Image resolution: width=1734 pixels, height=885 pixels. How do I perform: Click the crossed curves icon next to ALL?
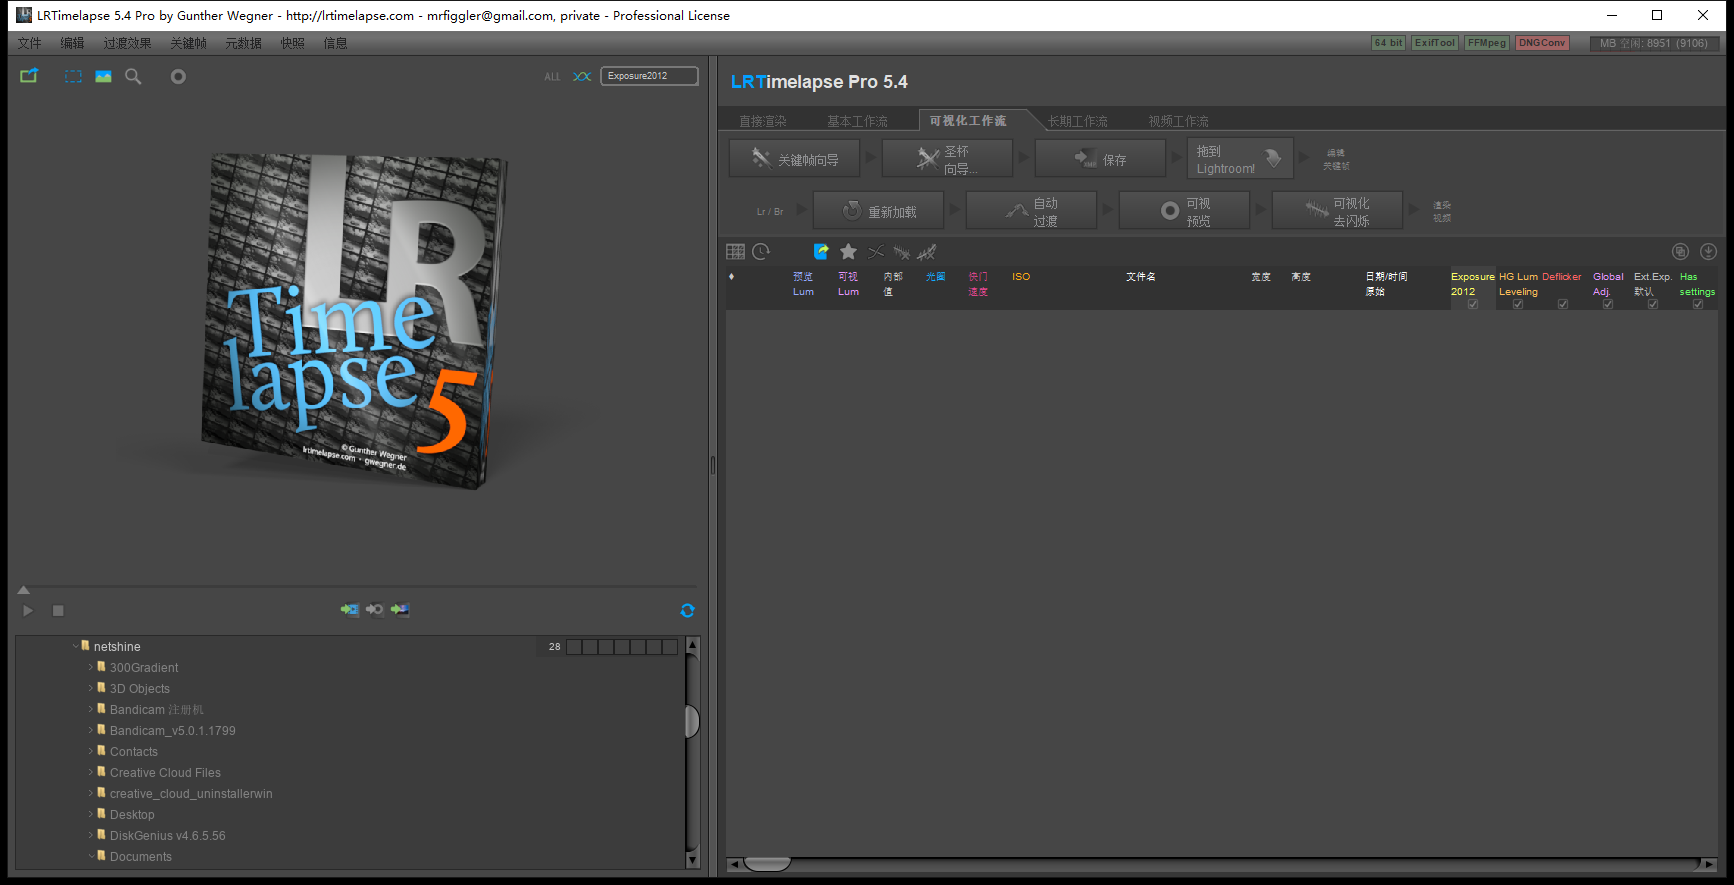coord(582,76)
